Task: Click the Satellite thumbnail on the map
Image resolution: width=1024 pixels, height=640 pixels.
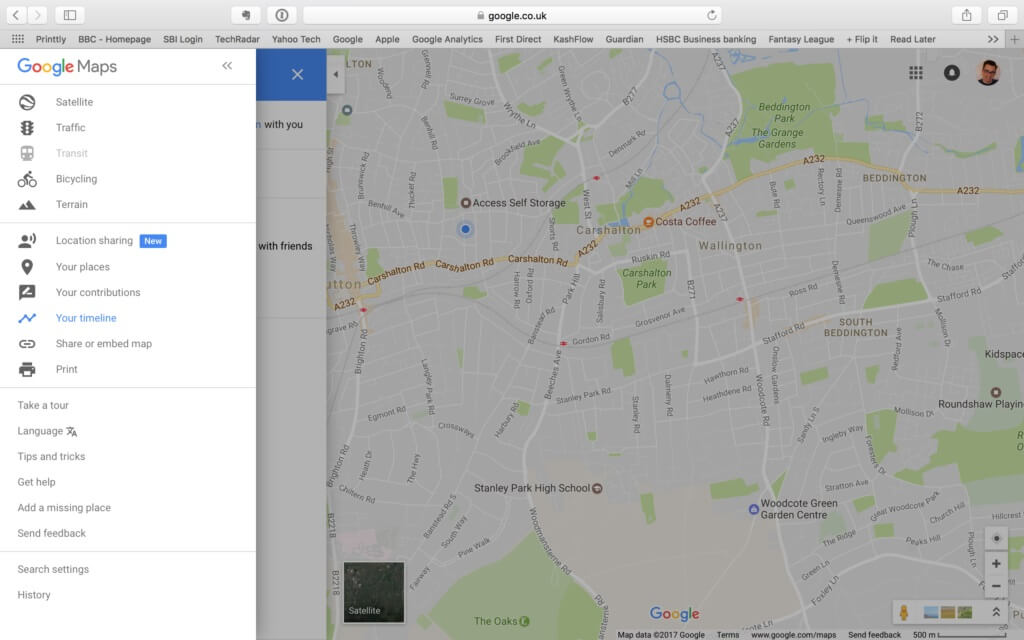Action: pos(374,592)
